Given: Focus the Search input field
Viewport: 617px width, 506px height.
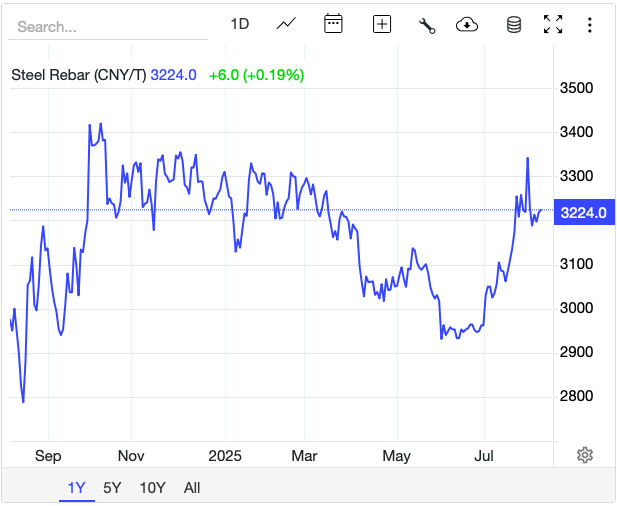Looking at the screenshot, I should click(x=110, y=27).
